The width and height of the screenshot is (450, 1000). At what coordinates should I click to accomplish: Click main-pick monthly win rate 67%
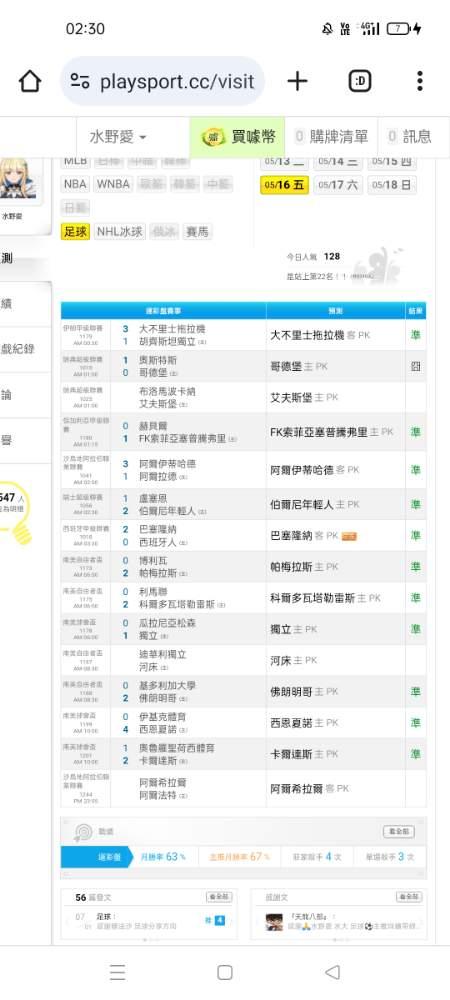[240, 857]
